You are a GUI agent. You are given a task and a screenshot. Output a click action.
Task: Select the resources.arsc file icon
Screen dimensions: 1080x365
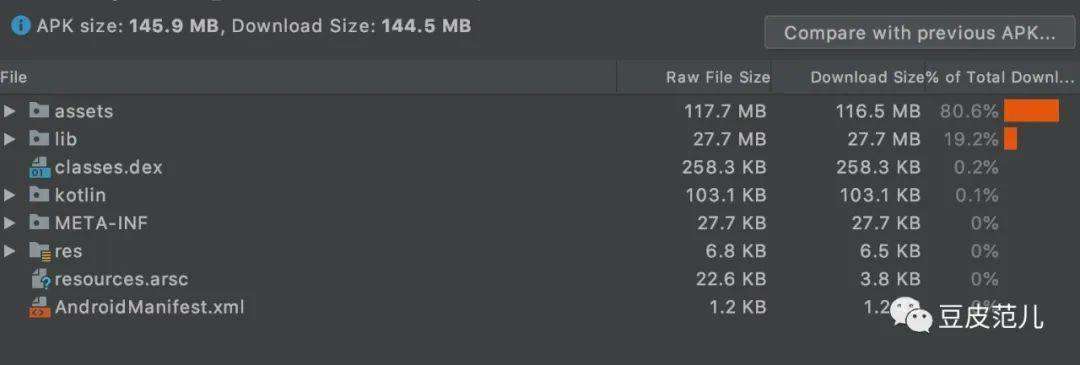coord(41,279)
